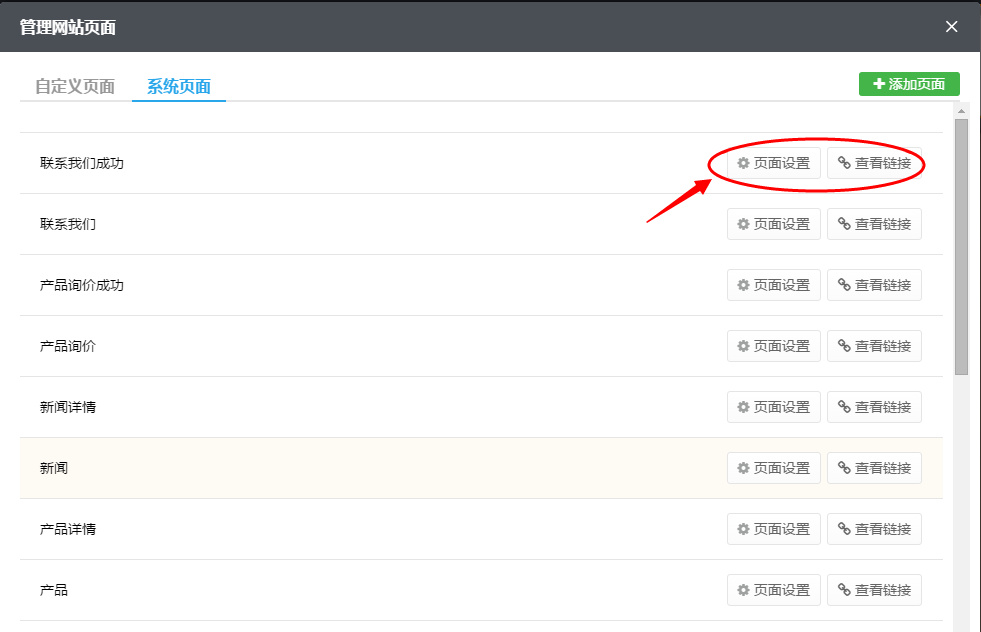View link for 产品询价成功 page
981x632 pixels.
tap(874, 285)
